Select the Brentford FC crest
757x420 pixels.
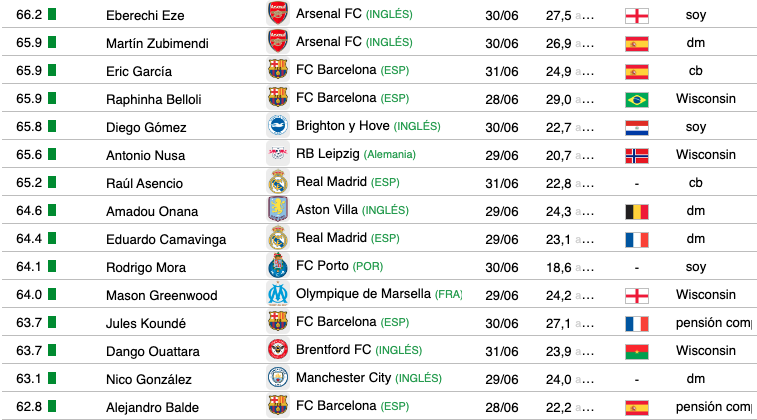[277, 351]
